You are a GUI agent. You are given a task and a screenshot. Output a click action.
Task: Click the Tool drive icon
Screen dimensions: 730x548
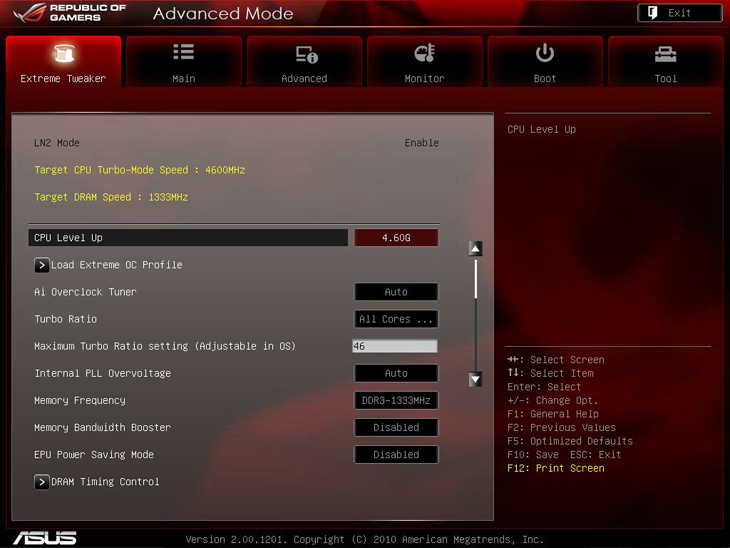tap(665, 54)
